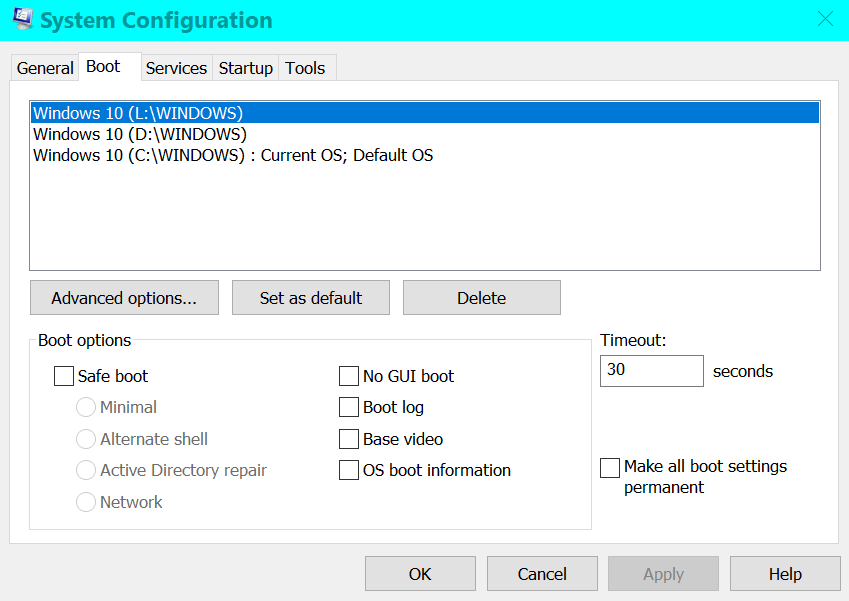Viewport: 849px width, 601px height.
Task: Click the Timeout seconds input field
Action: [652, 371]
